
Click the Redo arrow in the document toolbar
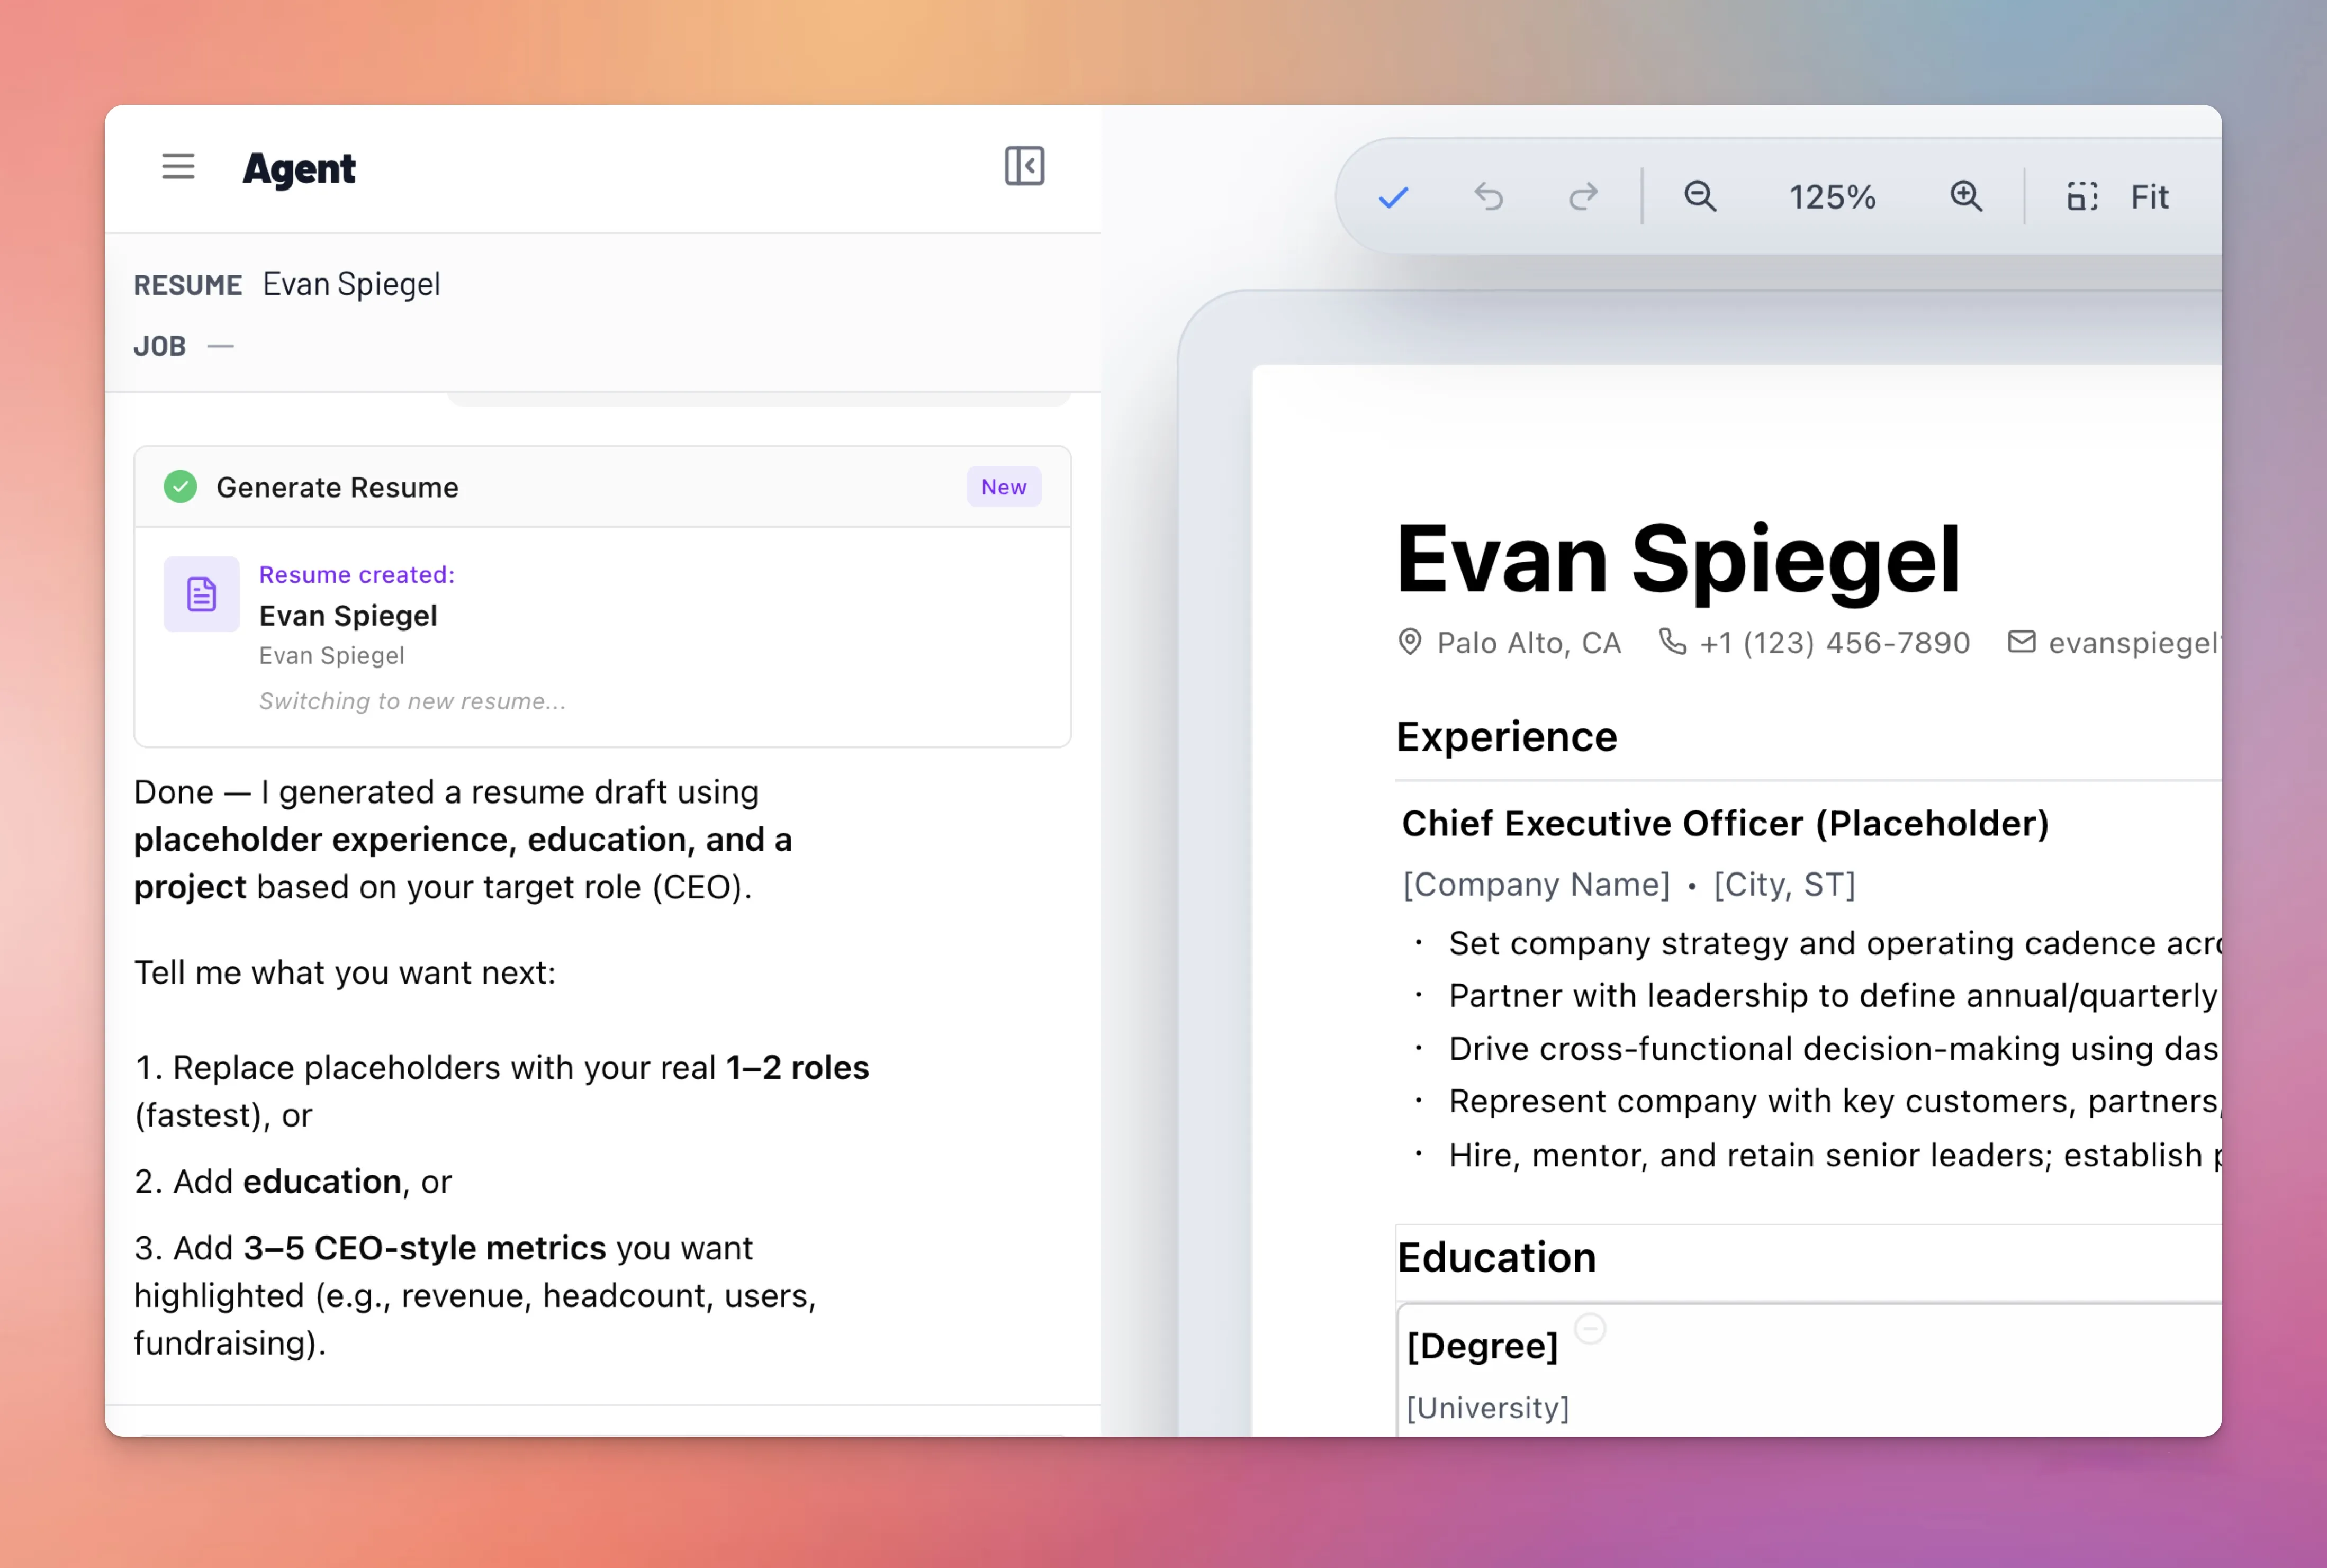pyautogui.click(x=1582, y=197)
